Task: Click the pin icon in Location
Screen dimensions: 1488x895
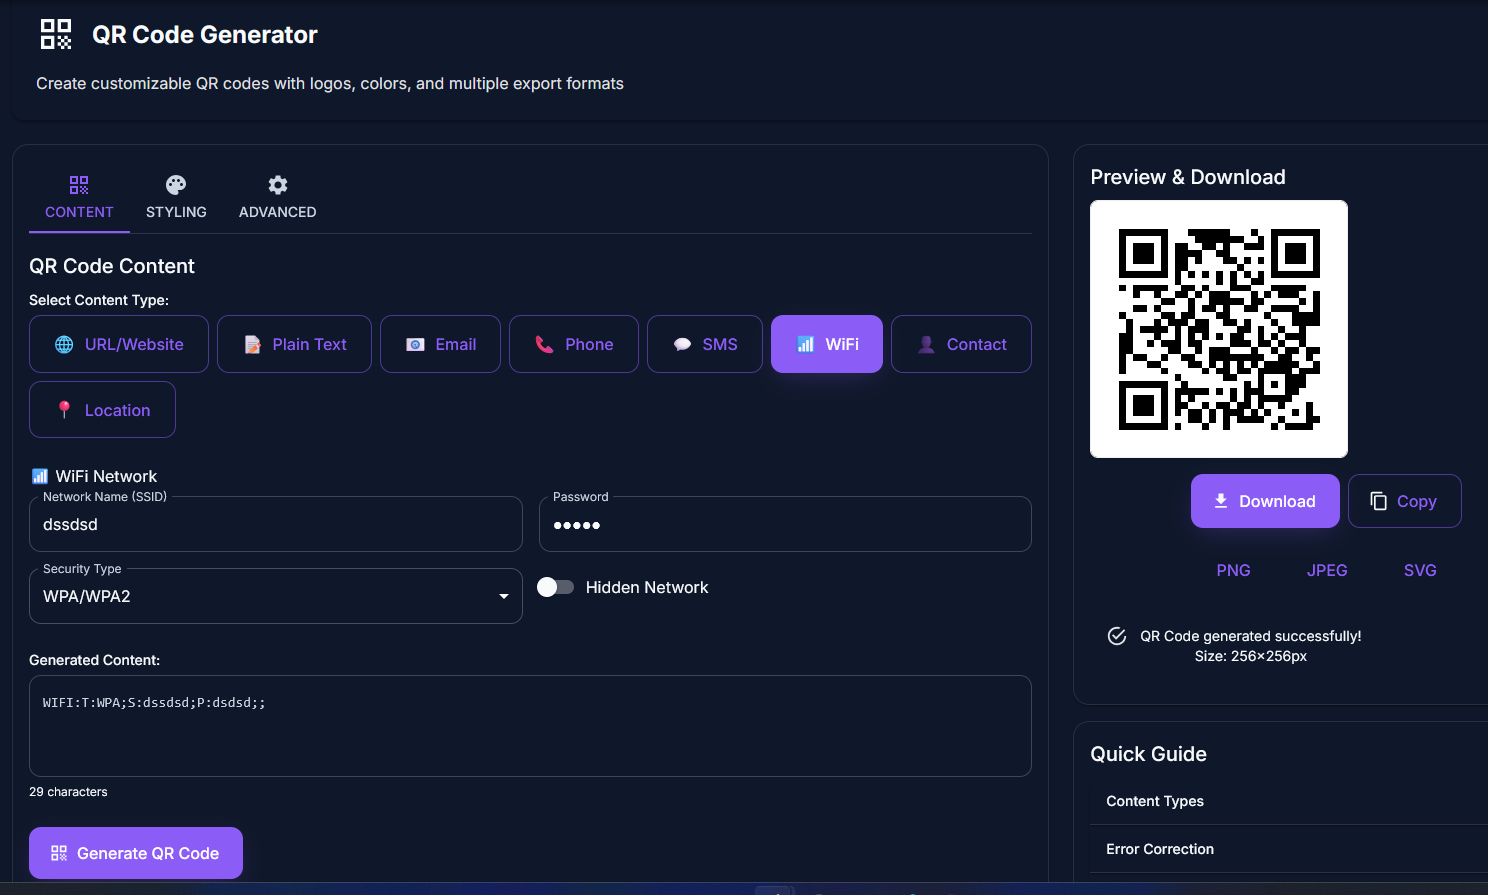Action: (64, 410)
